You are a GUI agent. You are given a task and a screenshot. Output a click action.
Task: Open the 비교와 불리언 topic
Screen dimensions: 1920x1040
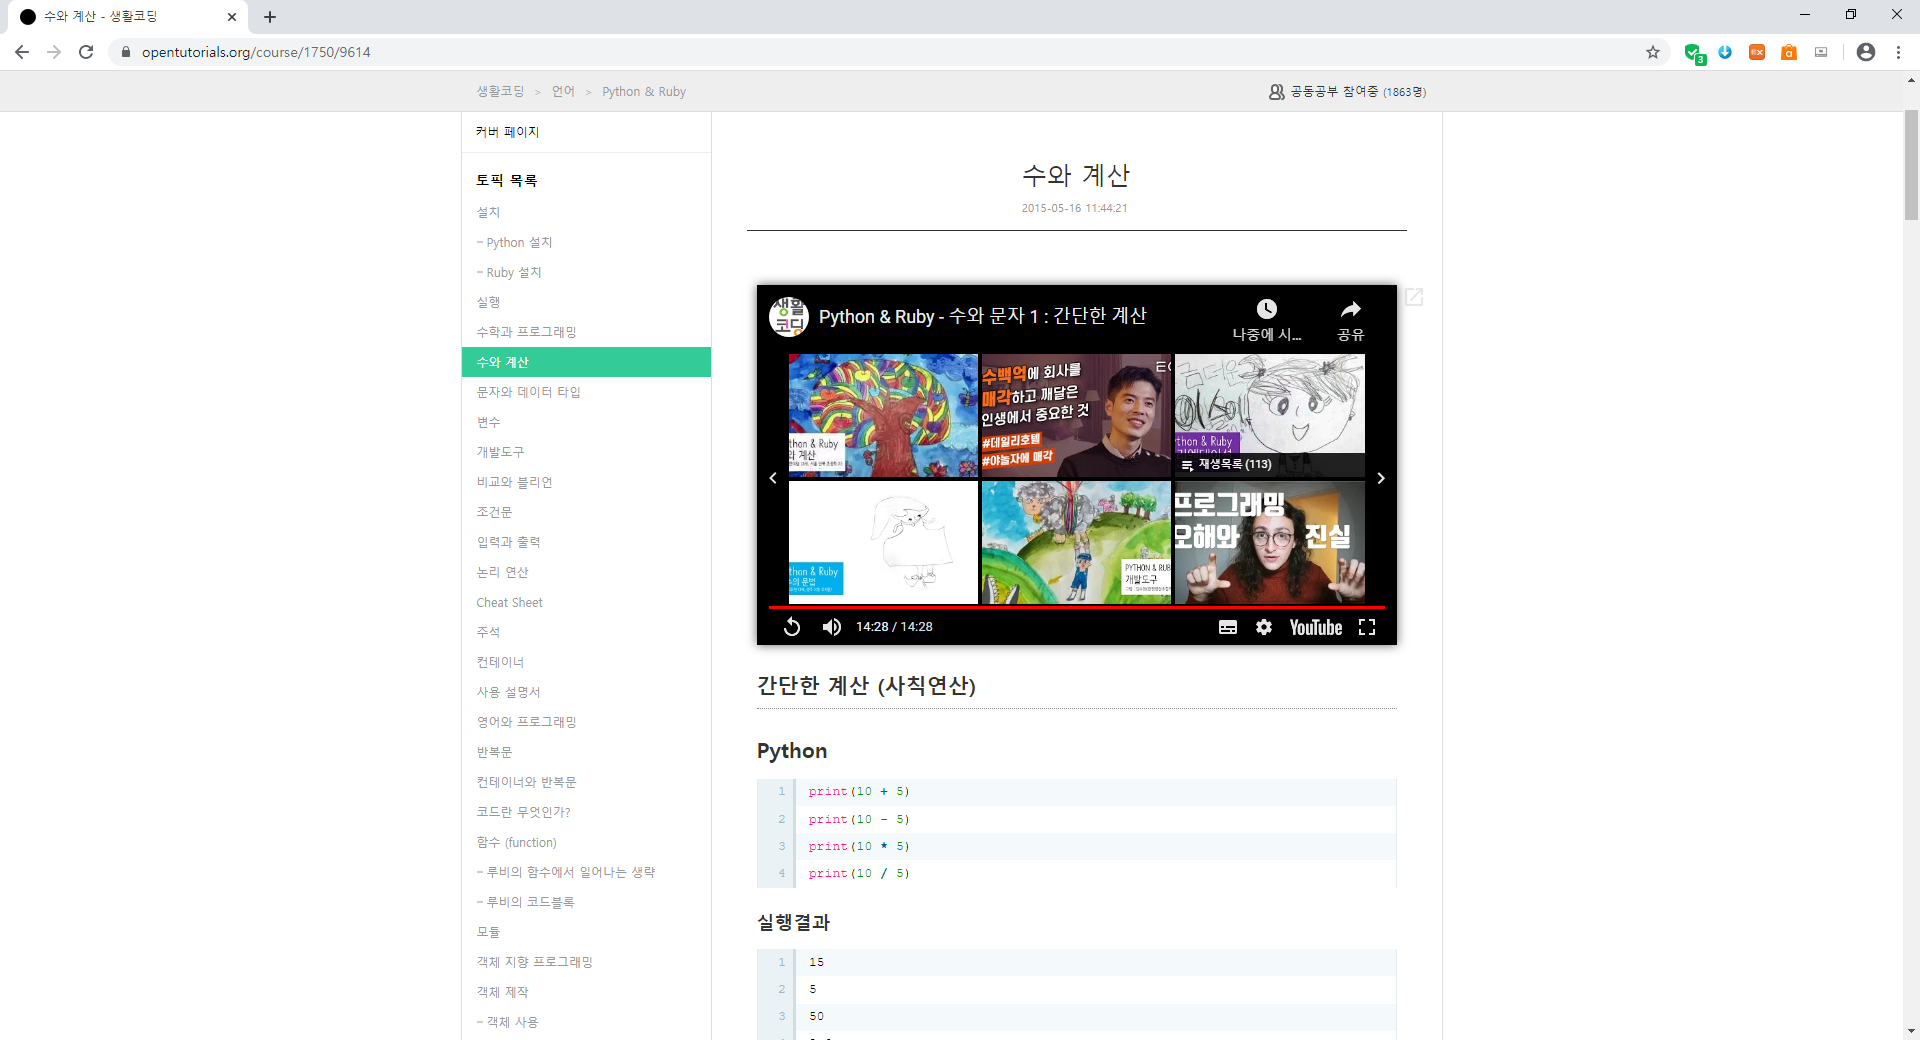tap(514, 482)
